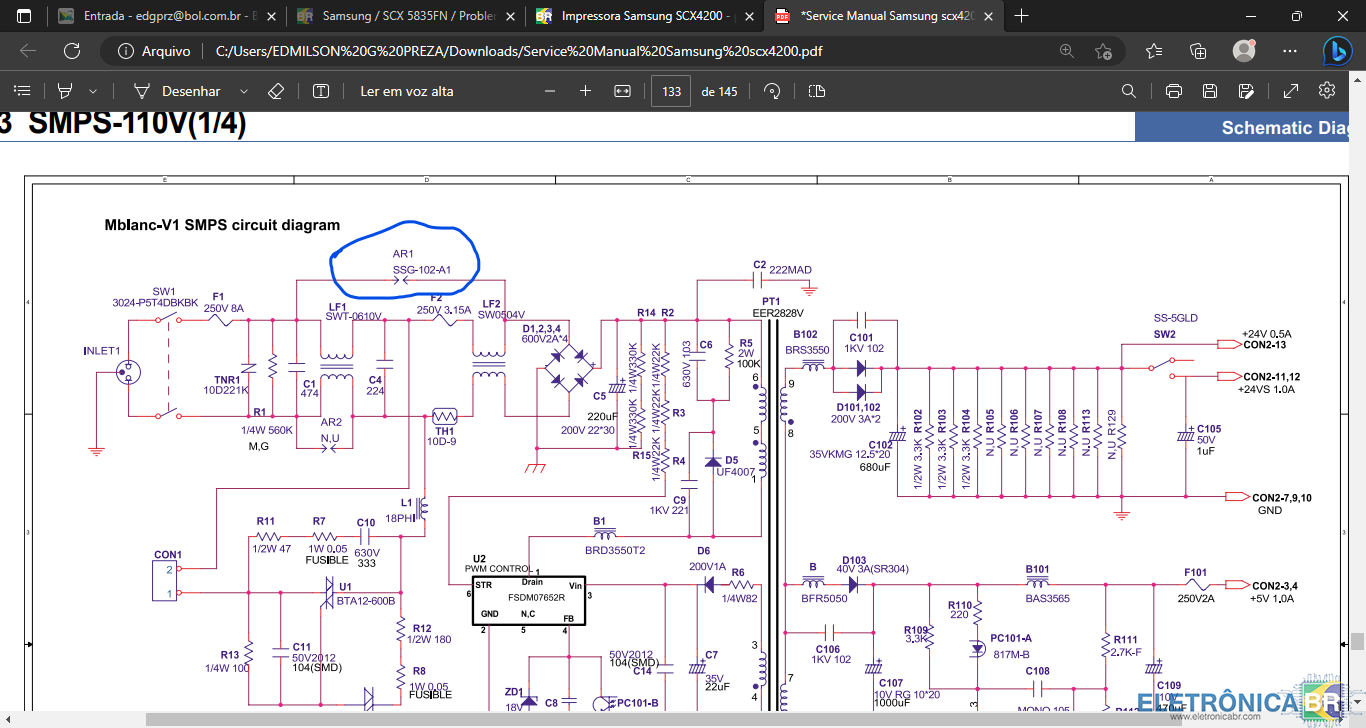
Task: Click the 'CON2-13' connector label
Action: pos(1265,345)
